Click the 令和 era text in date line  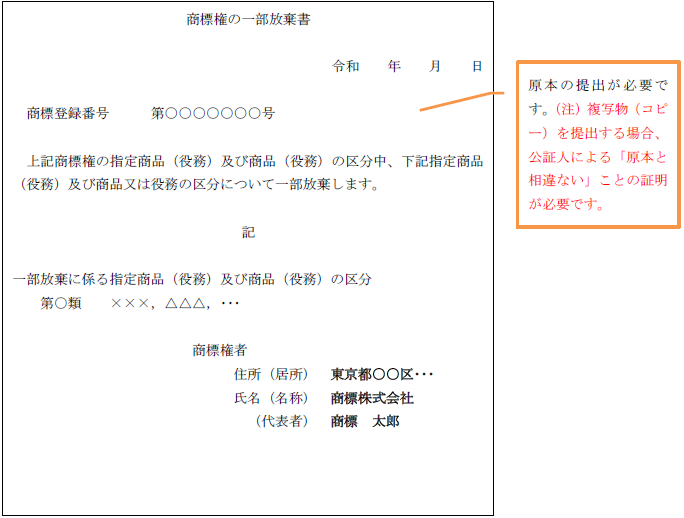pos(346,66)
